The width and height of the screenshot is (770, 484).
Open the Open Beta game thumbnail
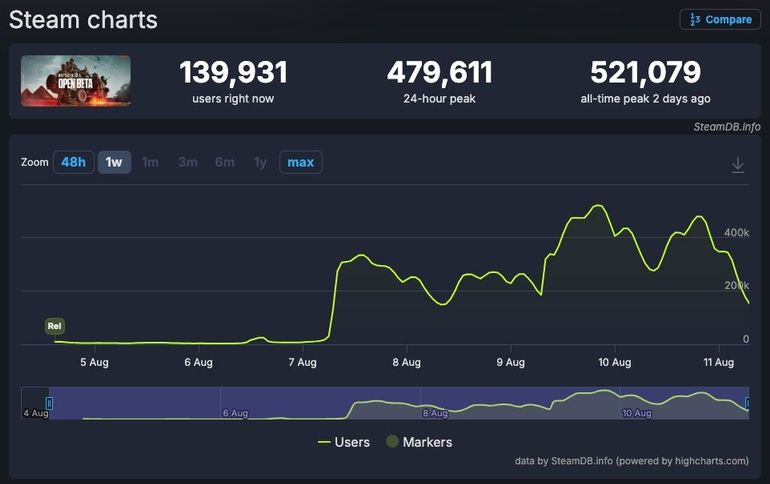(x=76, y=81)
